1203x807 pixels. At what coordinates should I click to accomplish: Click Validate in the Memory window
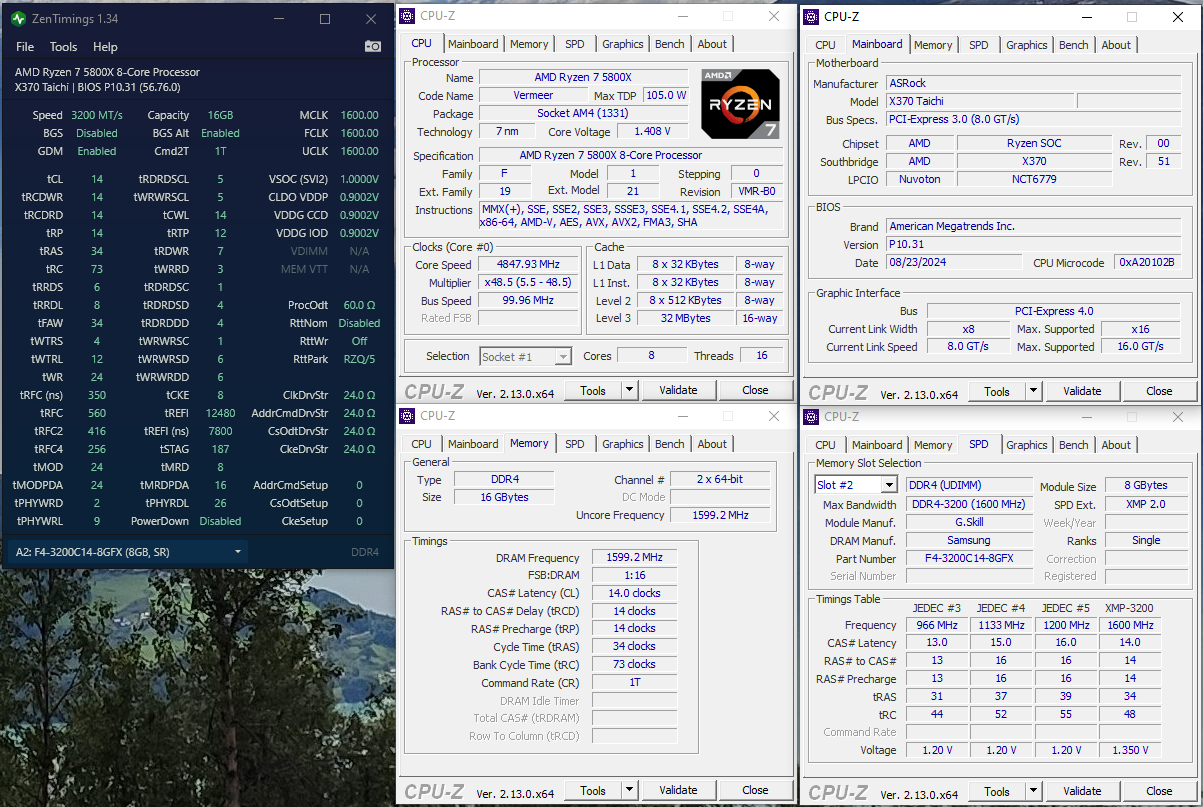click(x=678, y=789)
